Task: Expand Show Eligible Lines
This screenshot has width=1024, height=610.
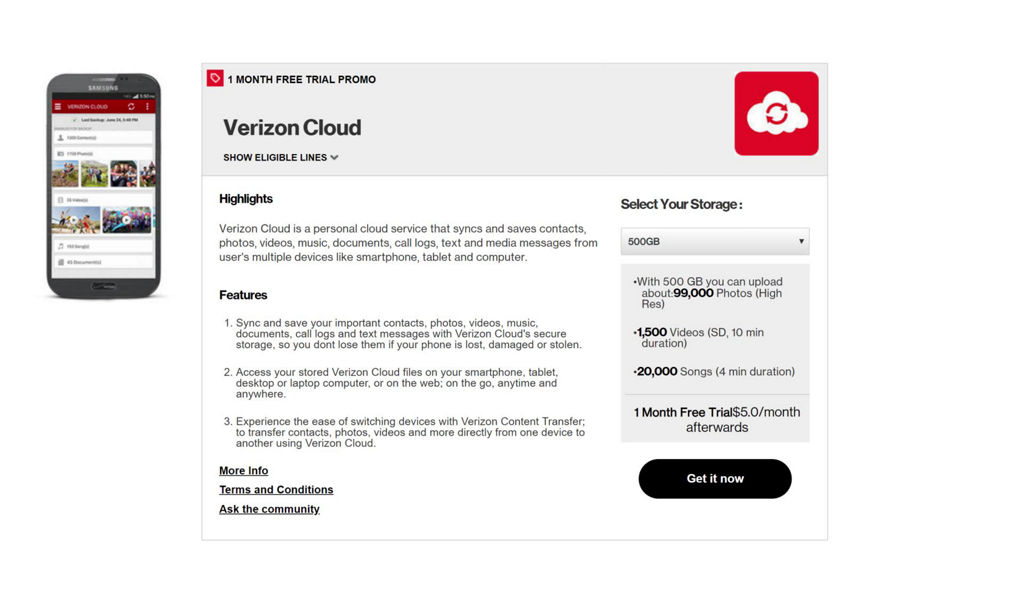Action: [x=281, y=158]
